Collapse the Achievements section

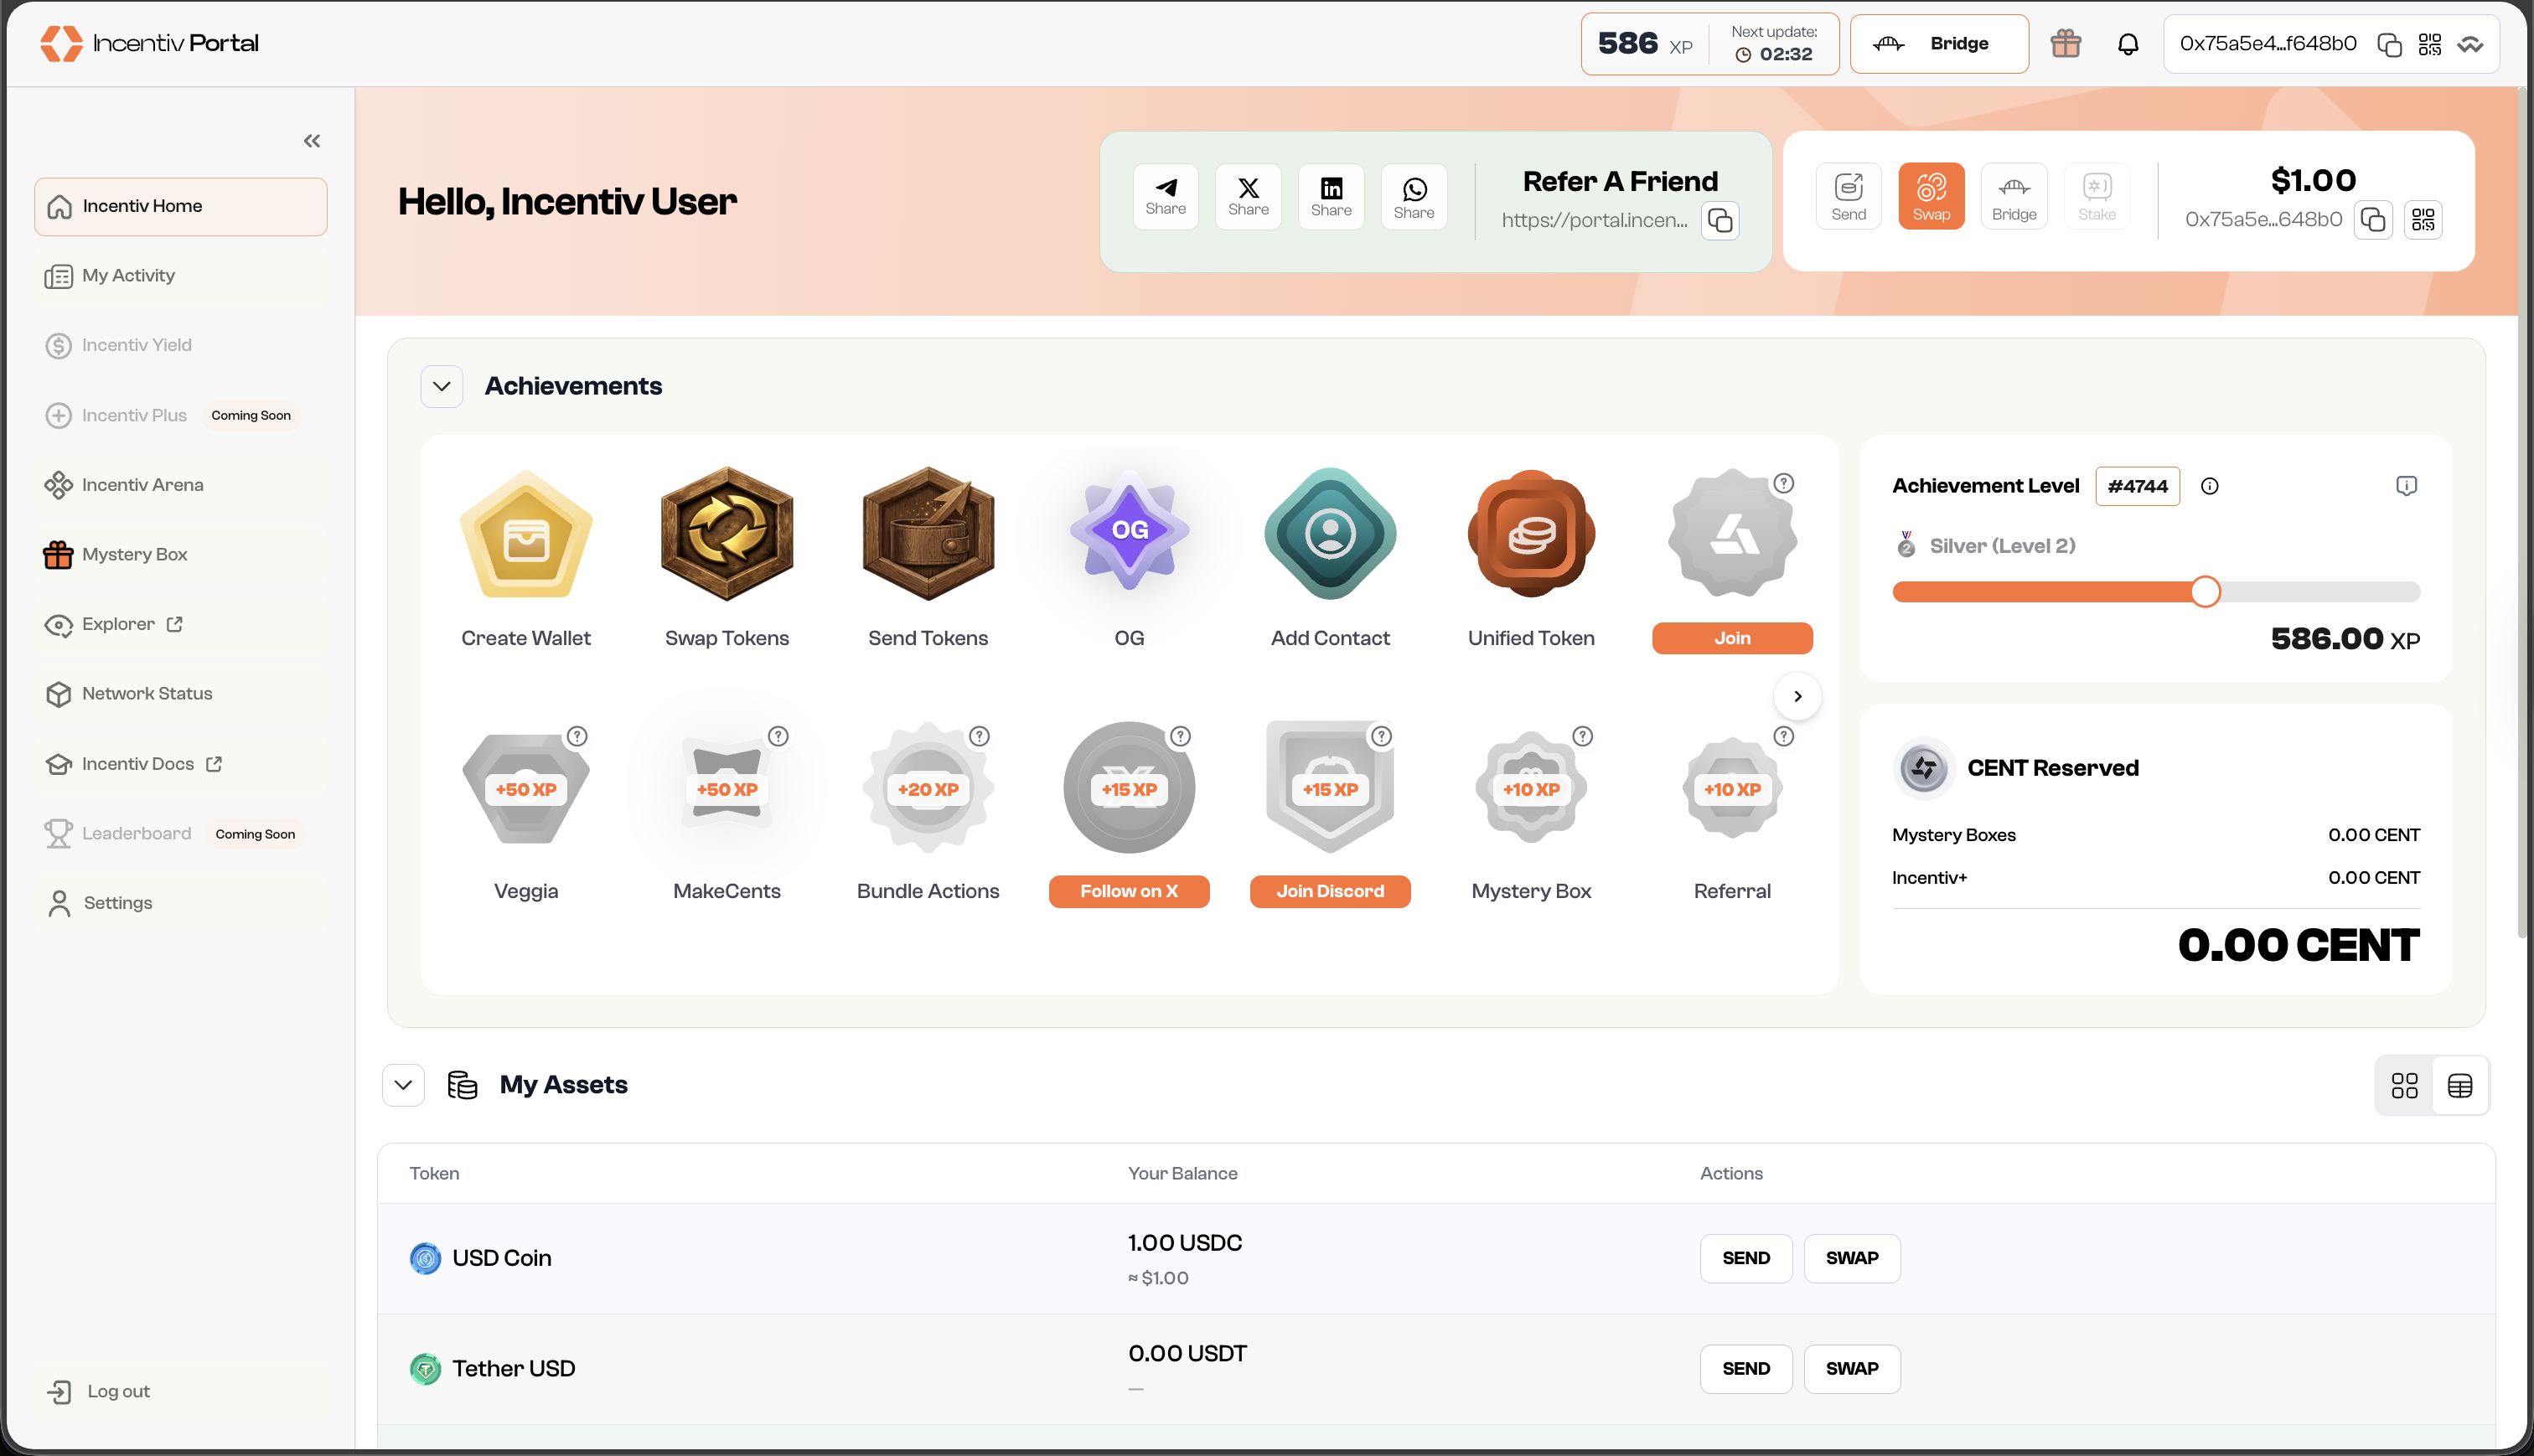point(442,386)
